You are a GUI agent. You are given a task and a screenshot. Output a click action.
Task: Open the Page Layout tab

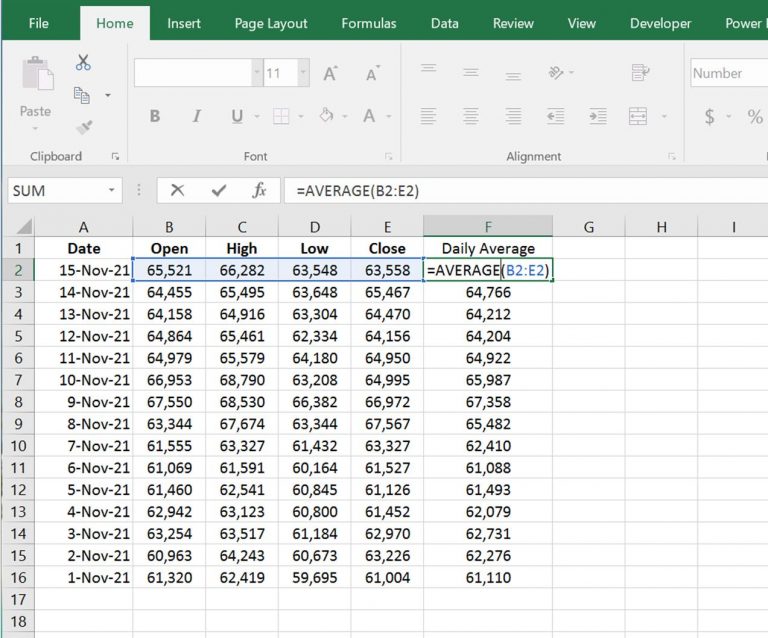pyautogui.click(x=271, y=23)
